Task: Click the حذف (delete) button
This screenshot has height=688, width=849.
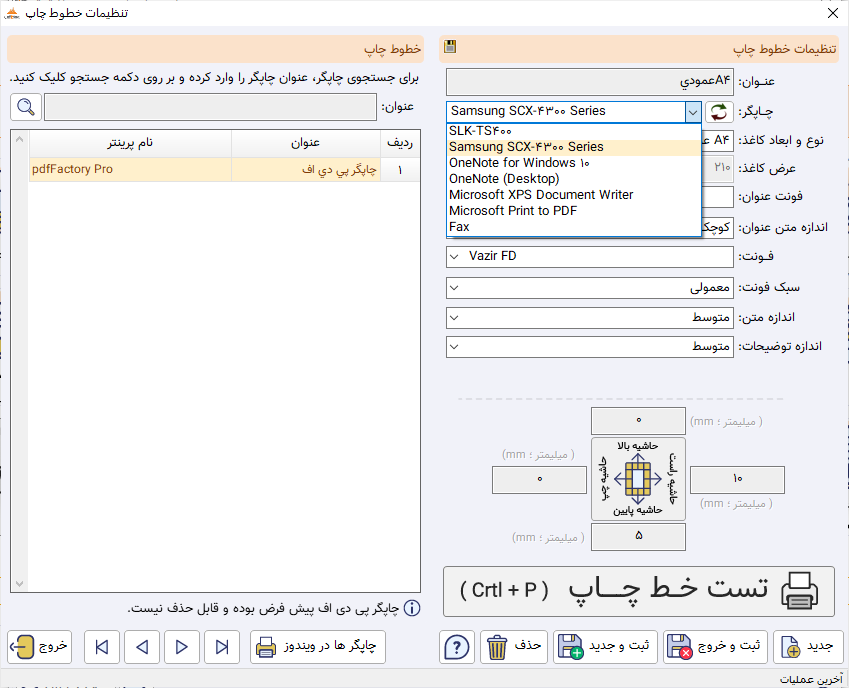Action: [514, 647]
